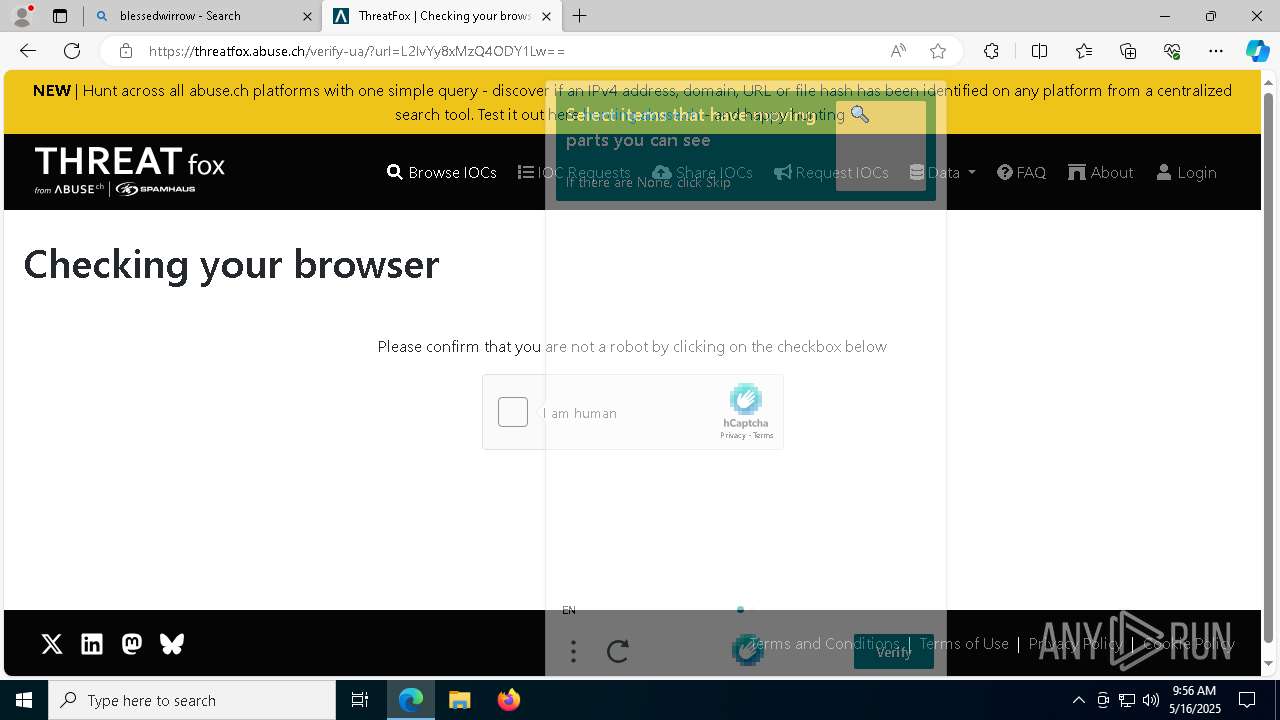This screenshot has width=1280, height=720.
Task: Open tab actions menu
Action: [60, 16]
